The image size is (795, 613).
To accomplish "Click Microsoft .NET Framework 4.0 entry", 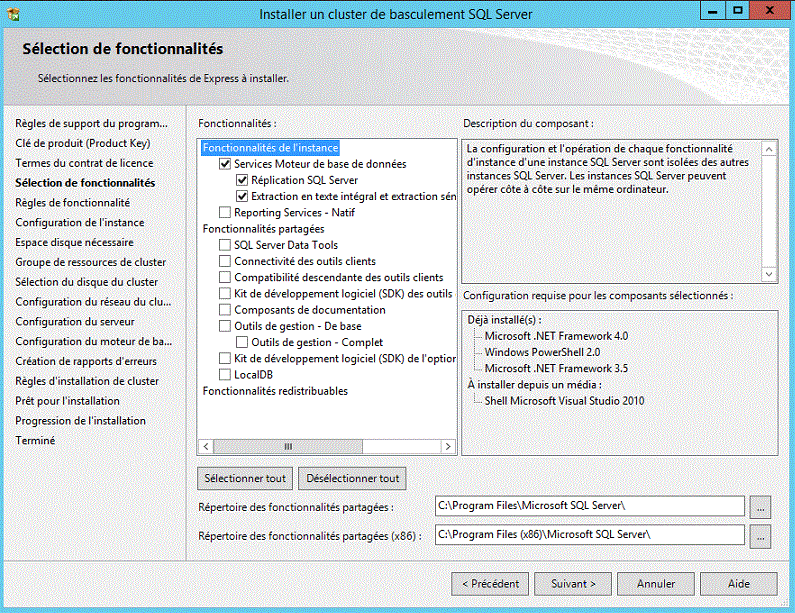I will click(x=556, y=336).
